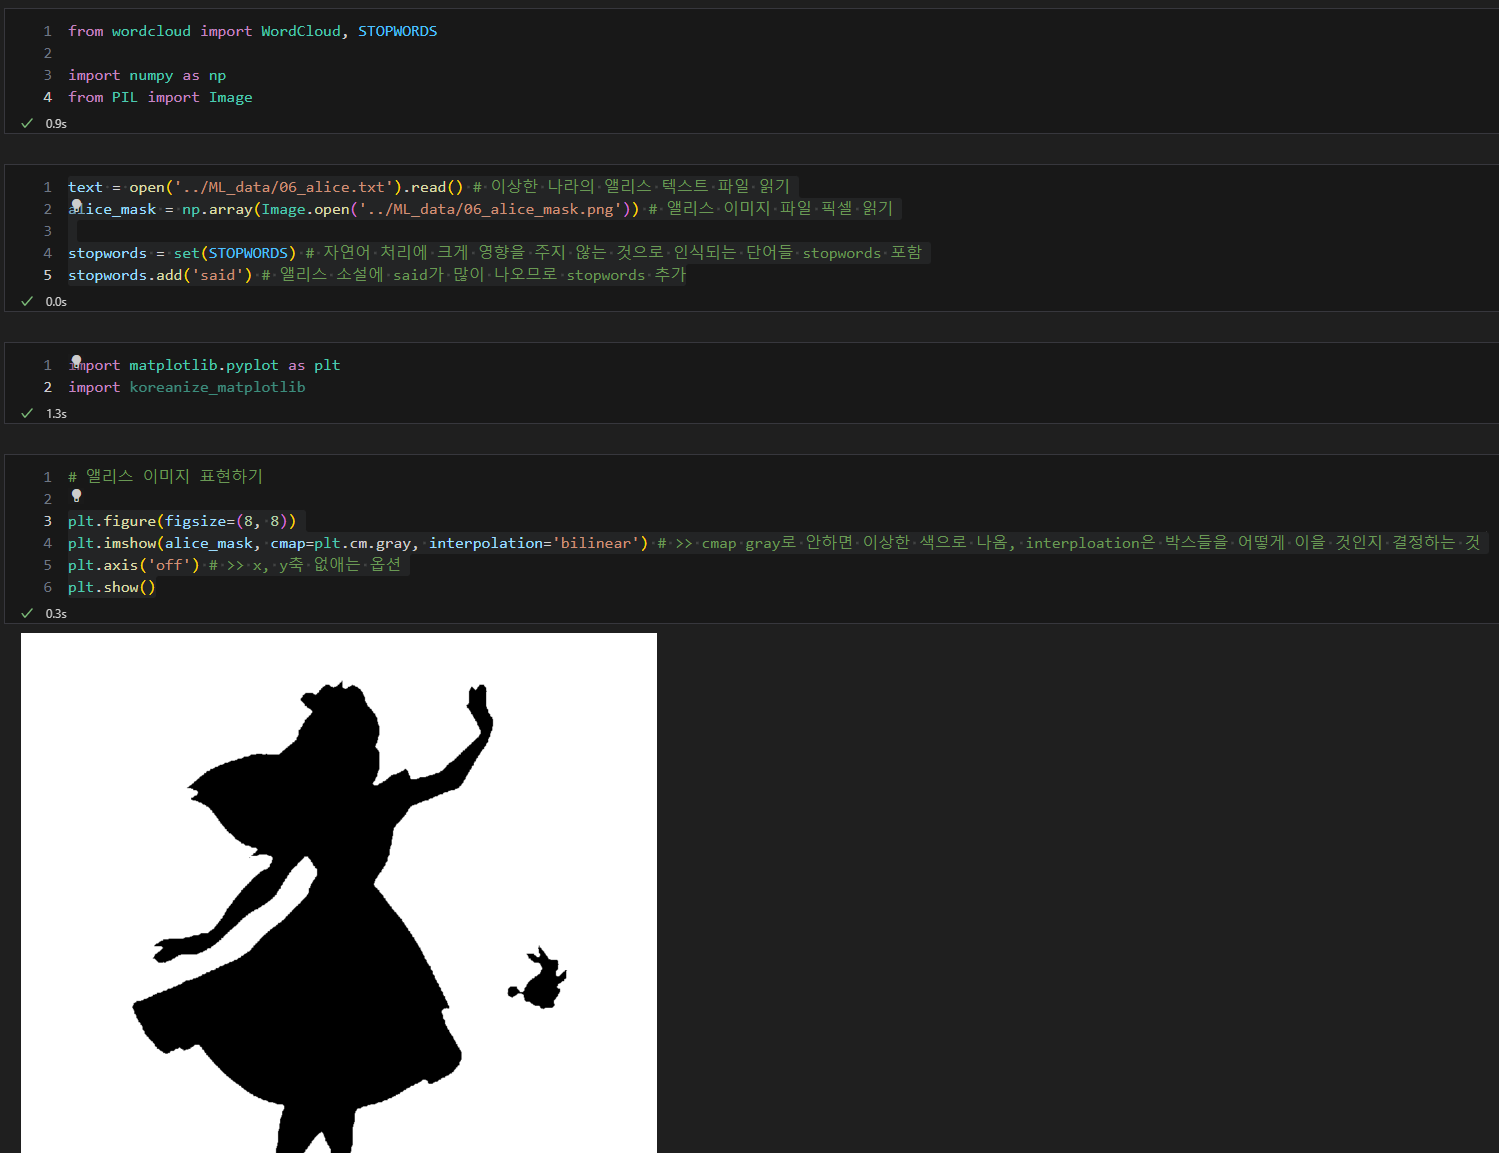Screen dimensions: 1499x1153
Task: Click the 0.3s execution time label
Action: (56, 614)
